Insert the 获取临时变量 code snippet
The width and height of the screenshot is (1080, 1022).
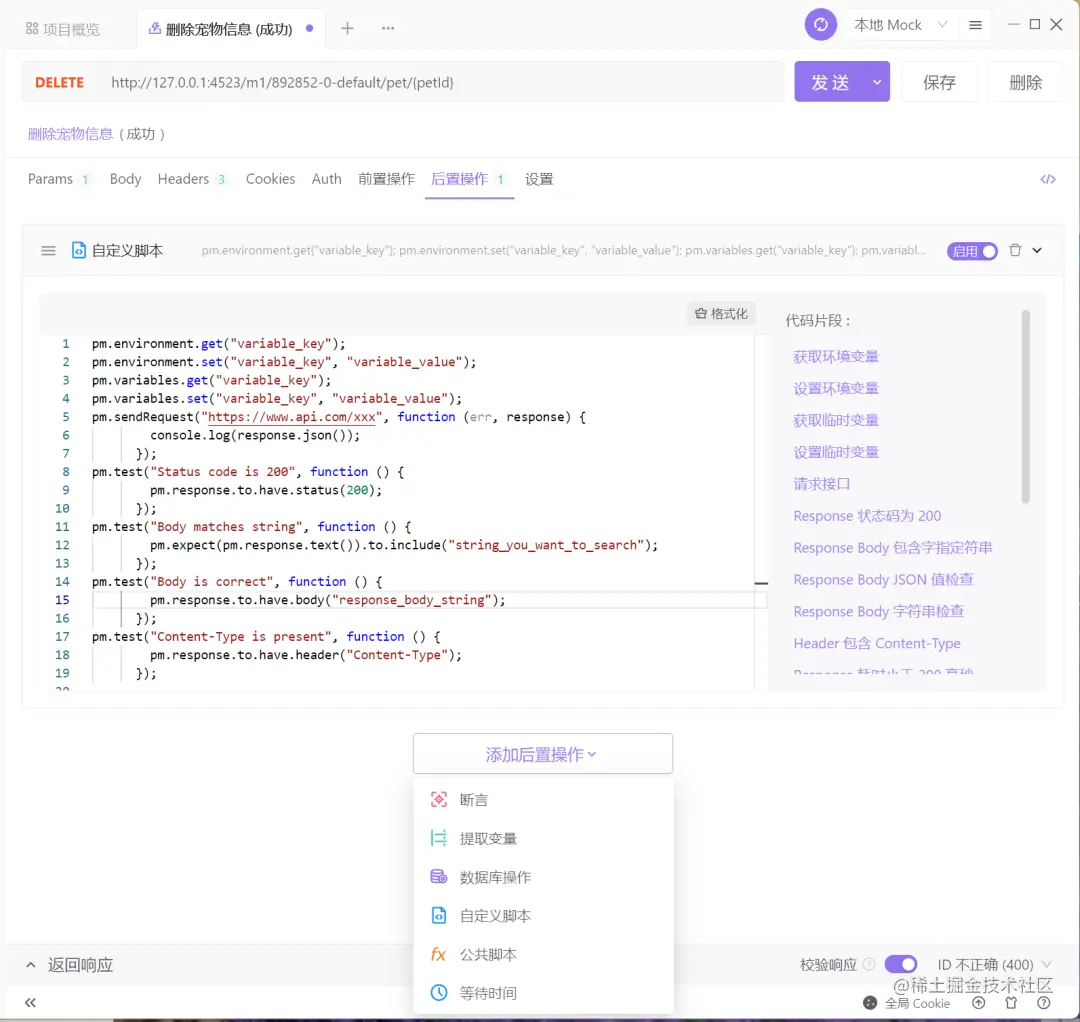[x=835, y=420]
